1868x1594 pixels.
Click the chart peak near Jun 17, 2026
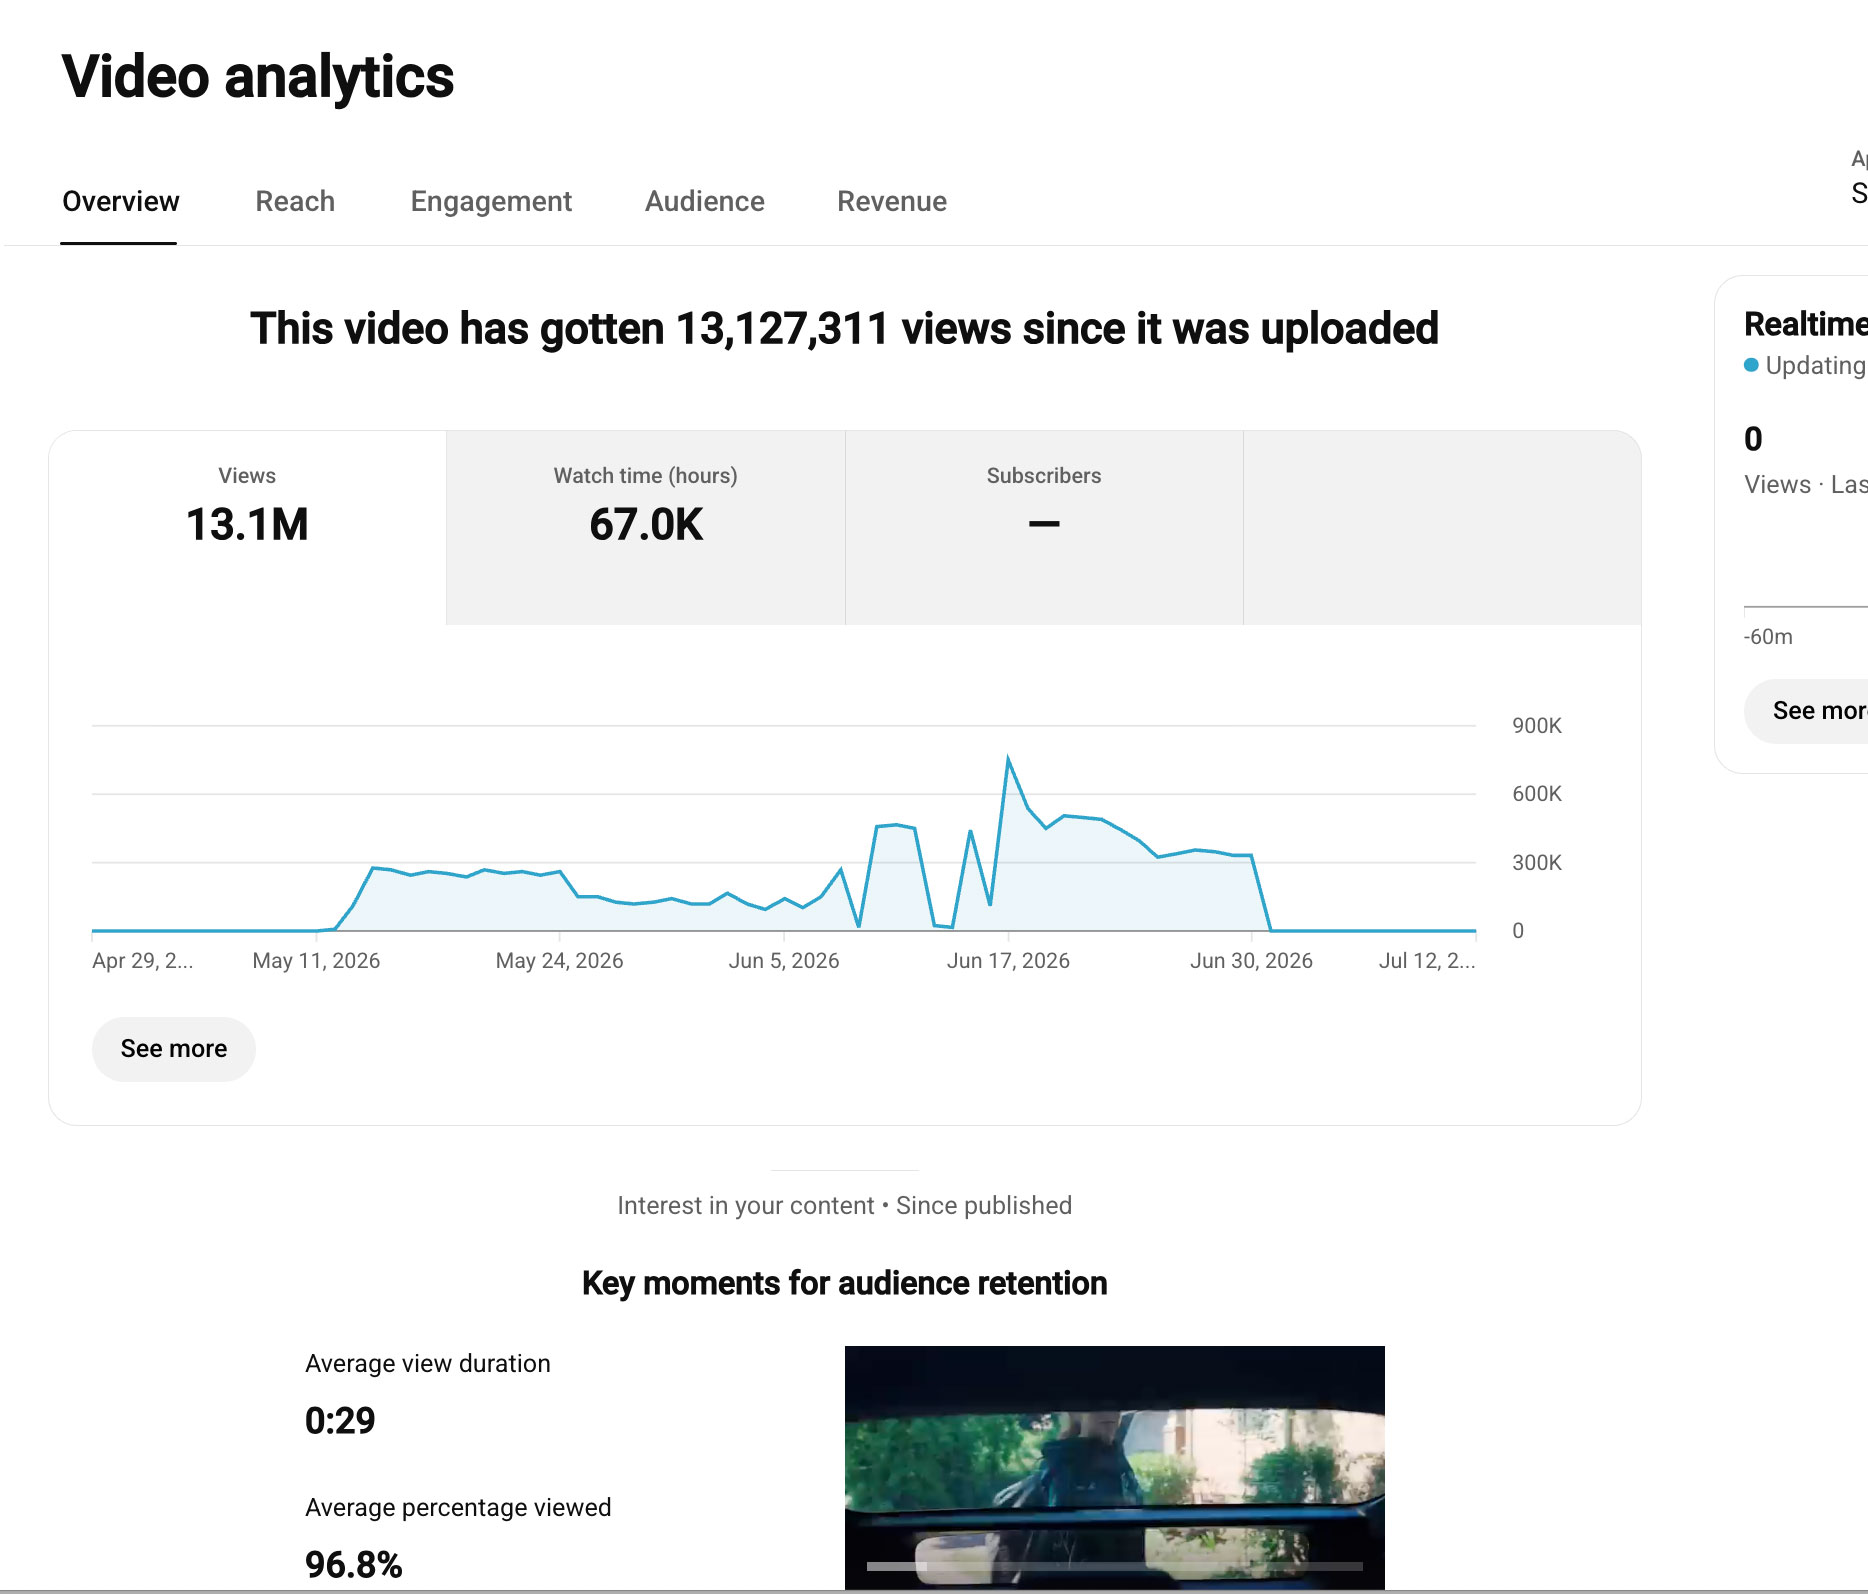tap(1008, 759)
